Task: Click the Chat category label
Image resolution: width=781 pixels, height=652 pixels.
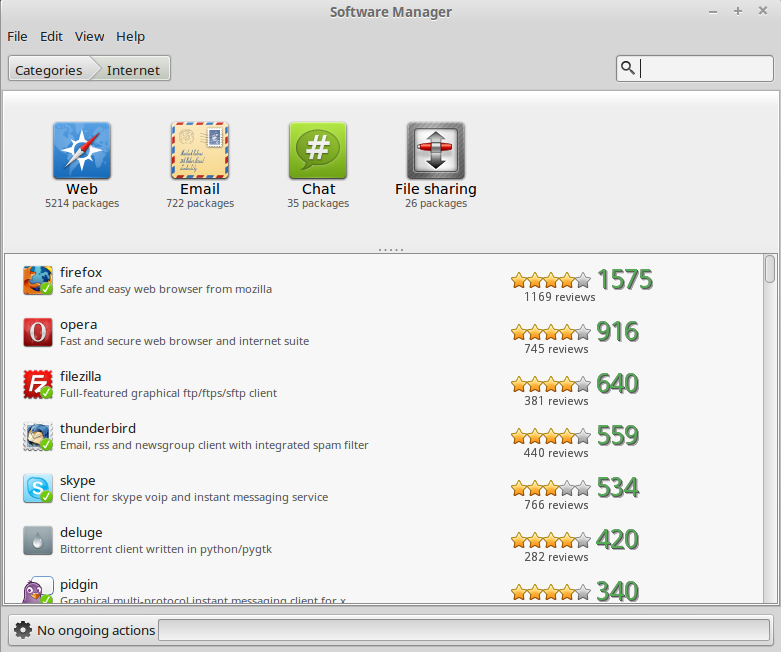Action: (x=318, y=189)
